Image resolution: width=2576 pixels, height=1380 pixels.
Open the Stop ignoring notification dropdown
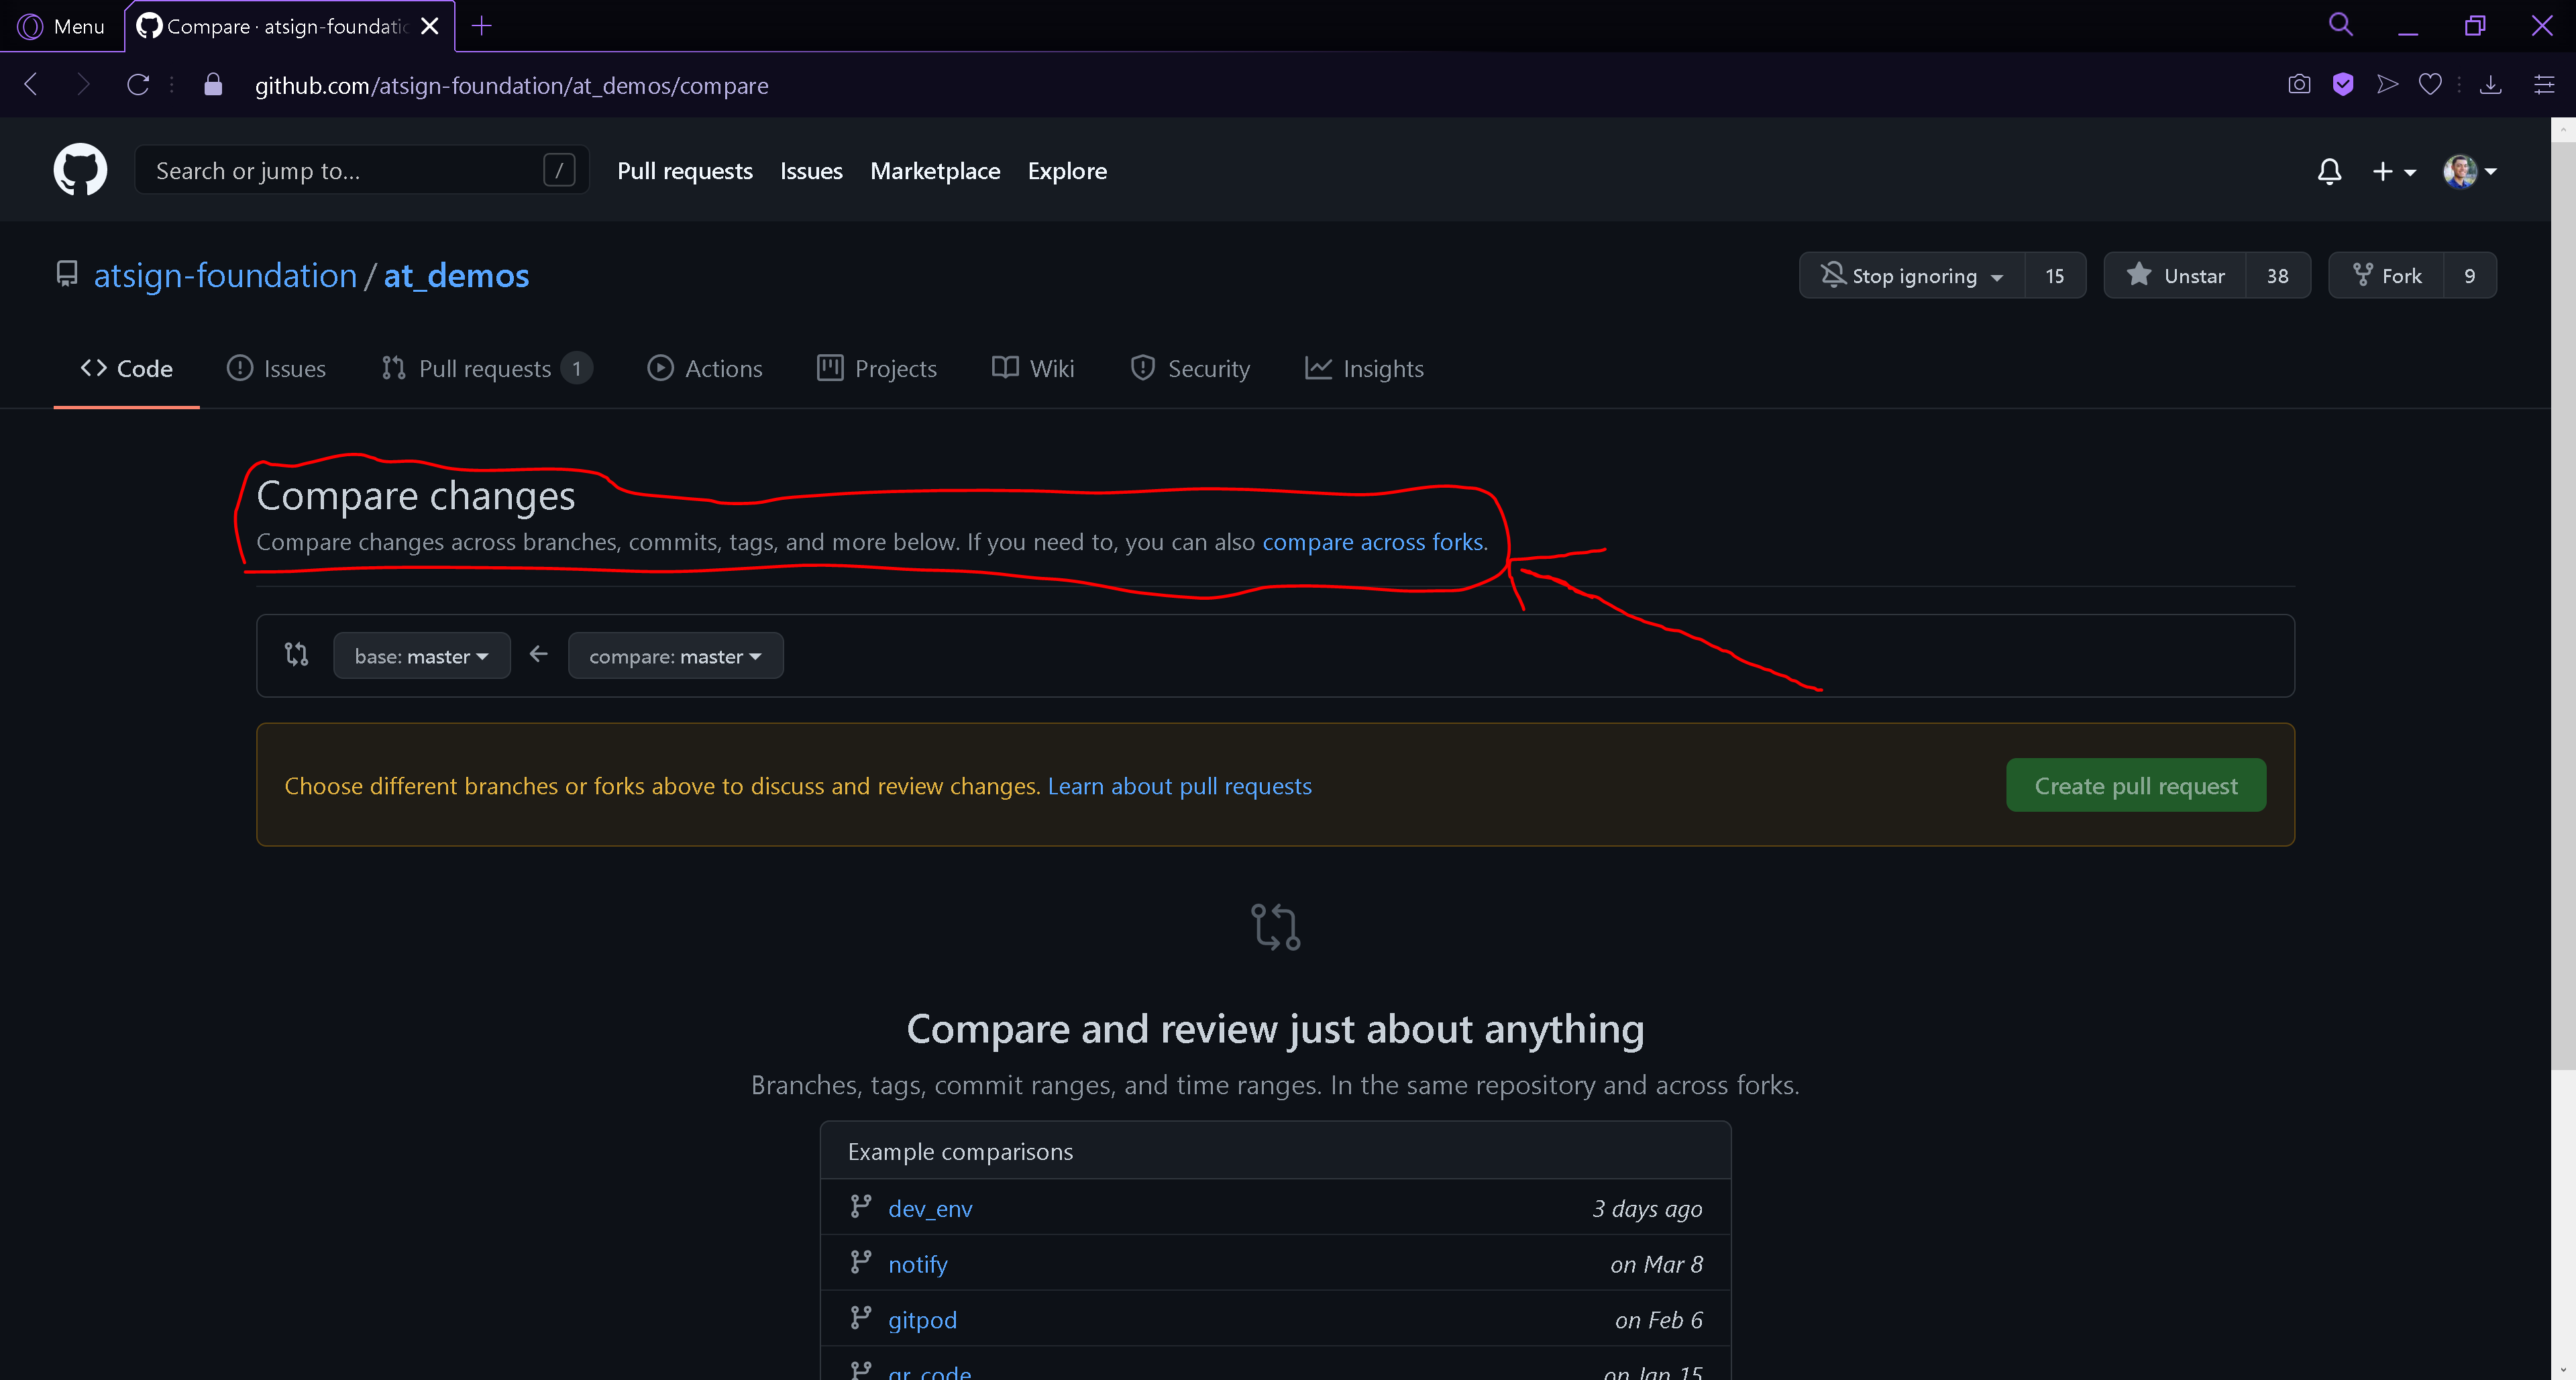[1912, 276]
